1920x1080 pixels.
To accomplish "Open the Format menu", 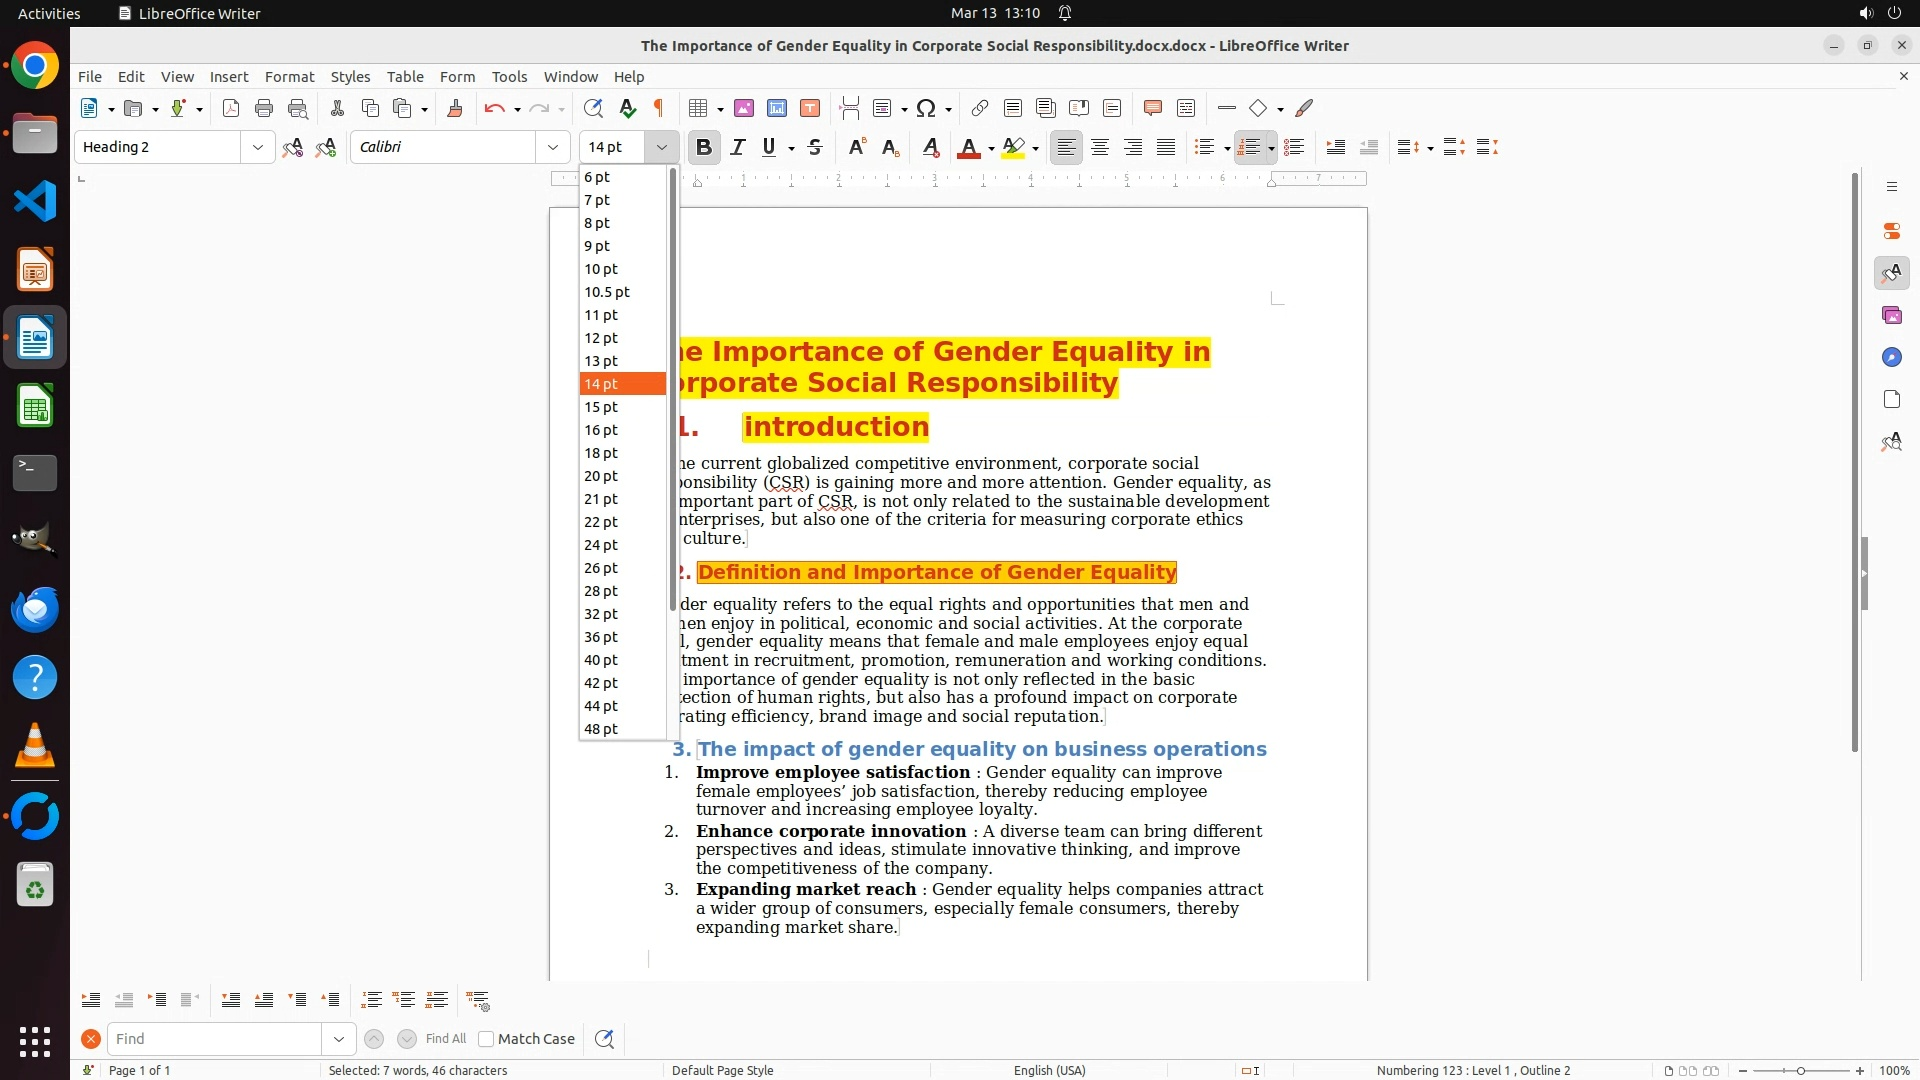I will tap(289, 77).
